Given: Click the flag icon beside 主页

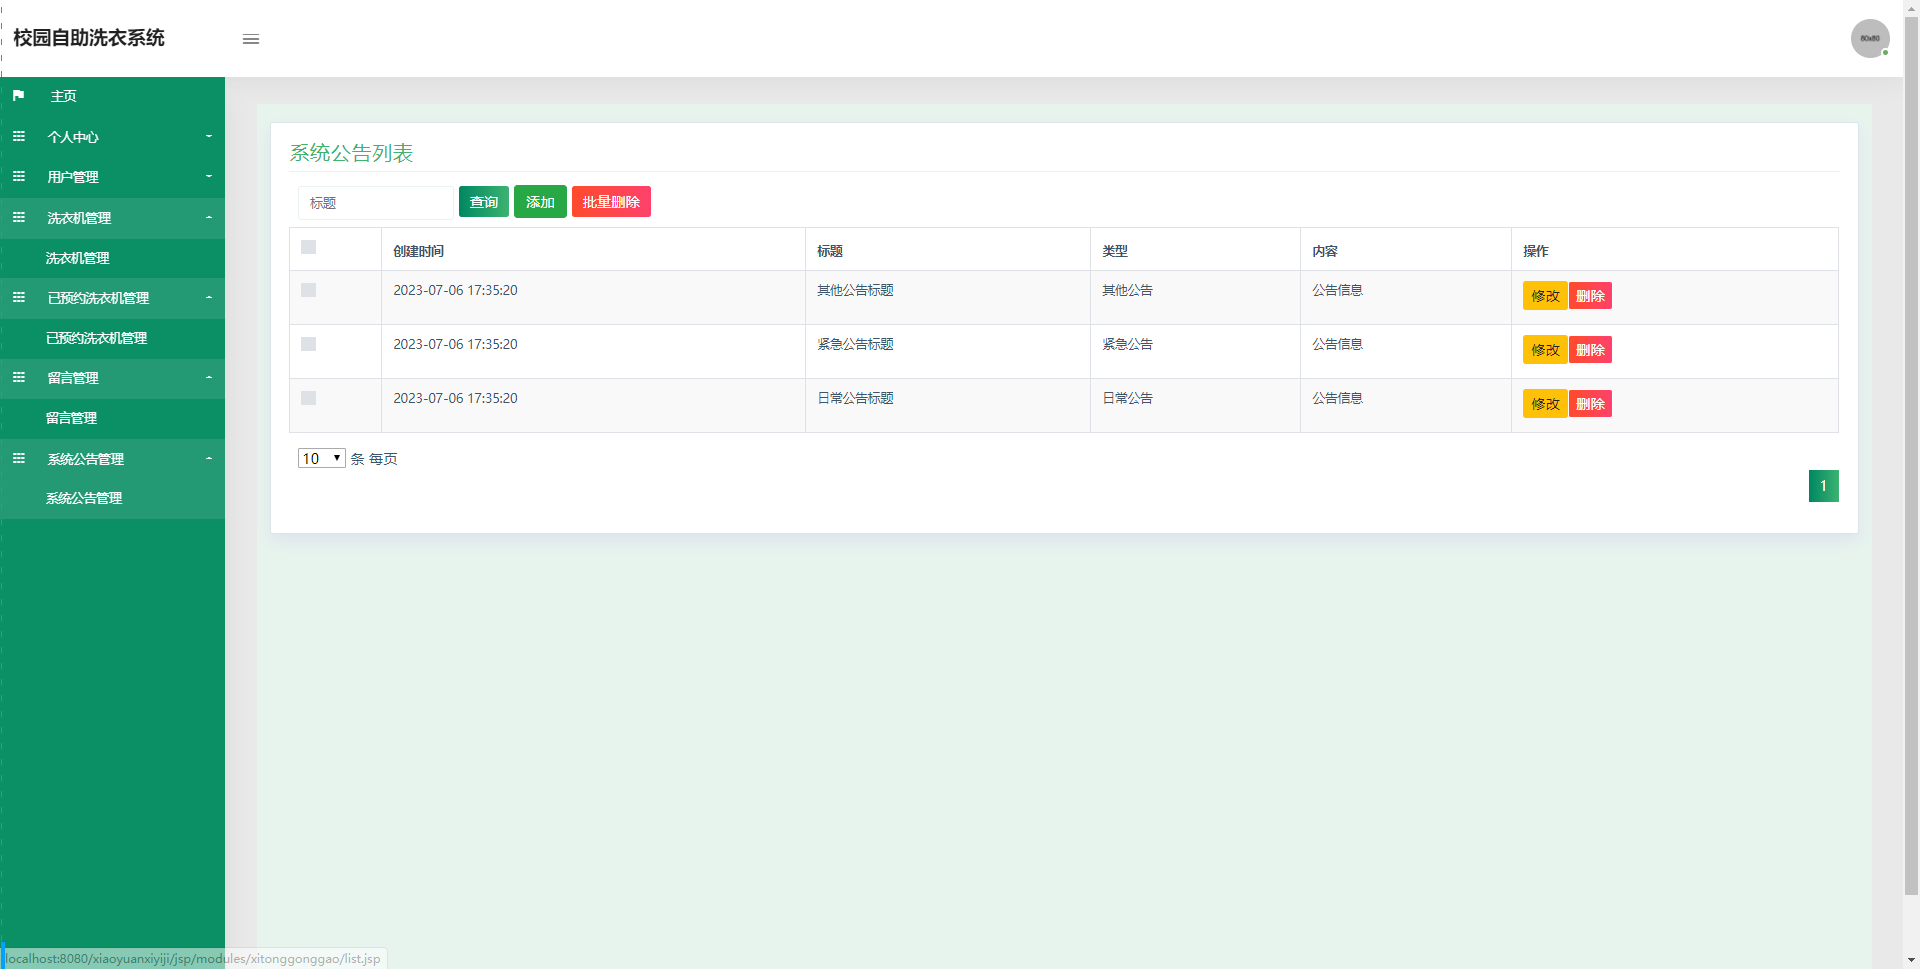Looking at the screenshot, I should pyautogui.click(x=18, y=96).
